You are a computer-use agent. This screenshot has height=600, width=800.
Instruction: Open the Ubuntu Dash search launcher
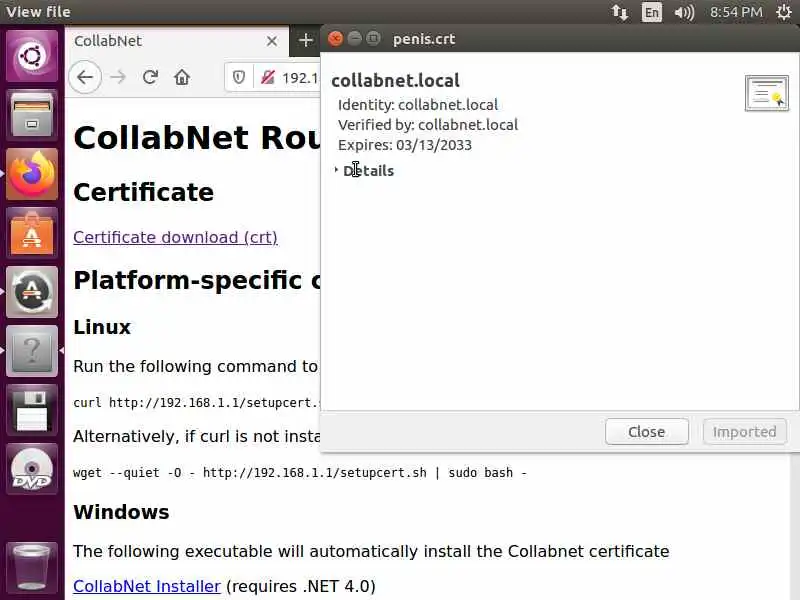[32, 56]
